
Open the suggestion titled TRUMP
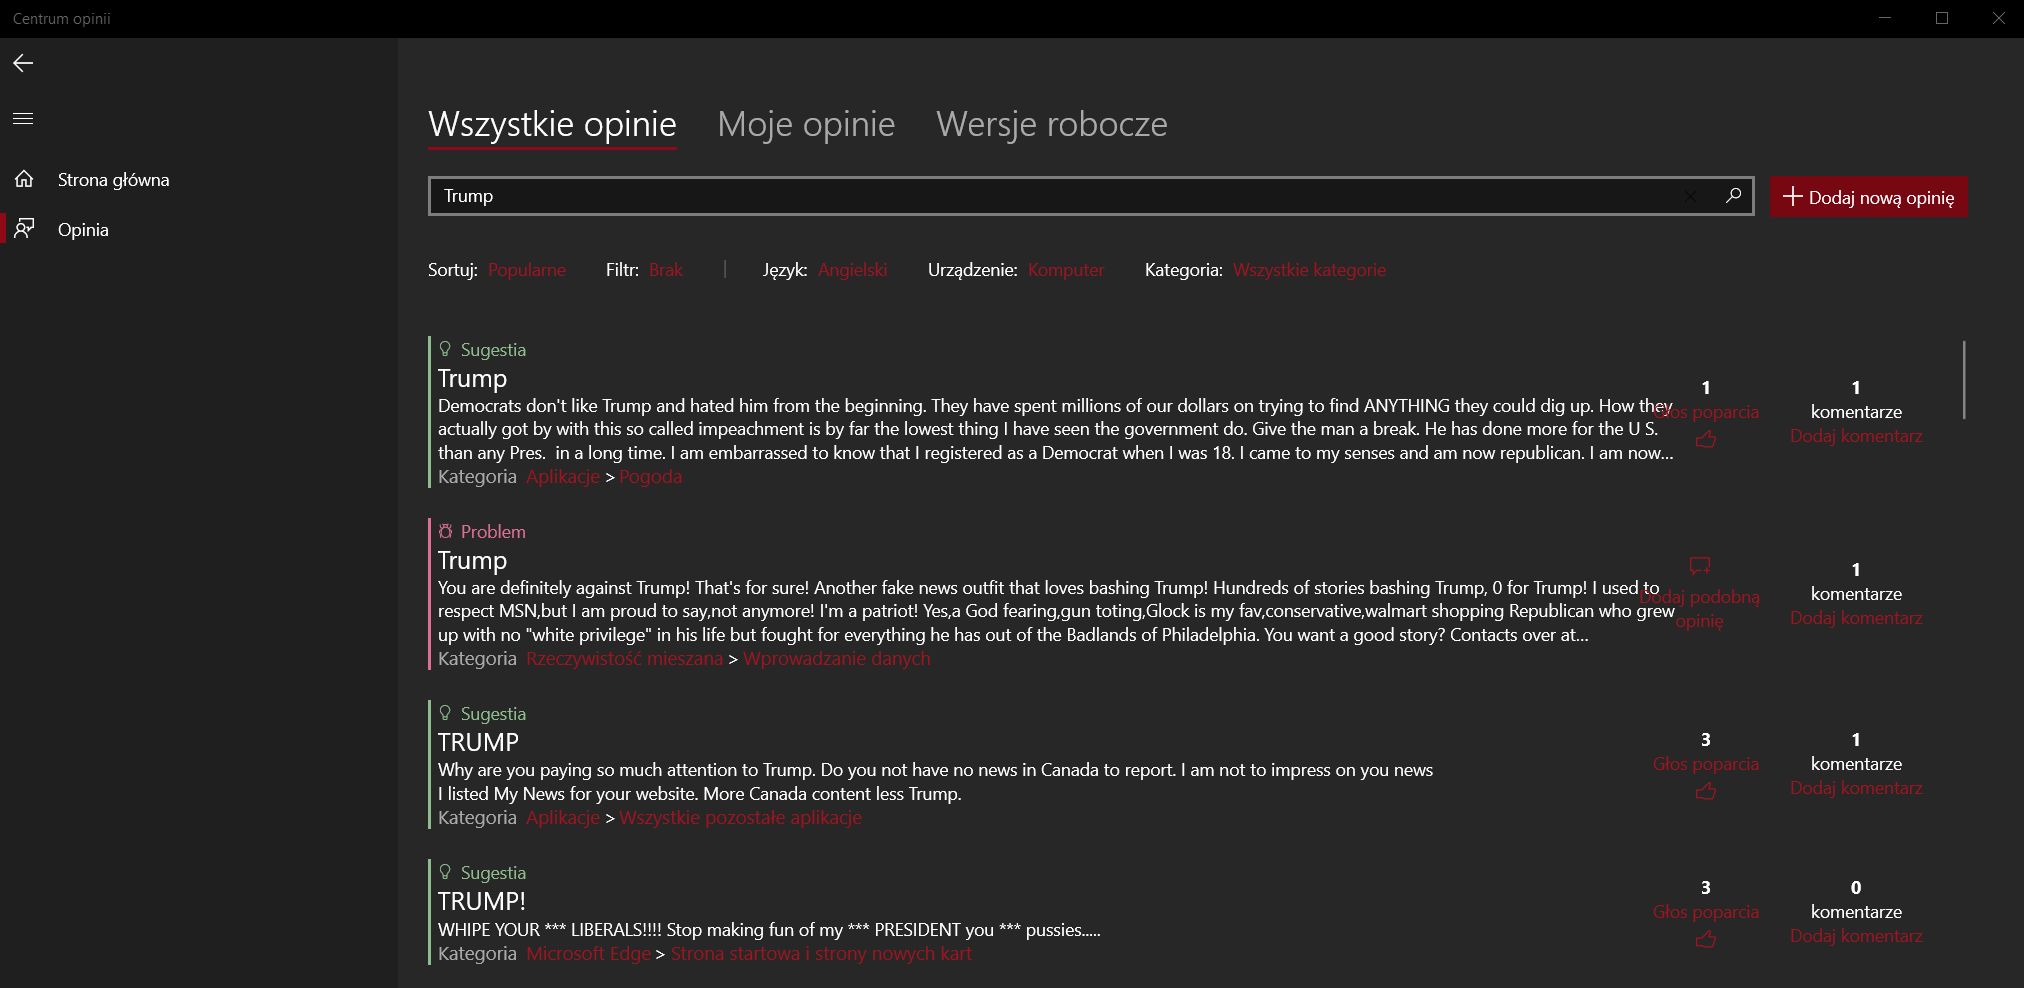pyautogui.click(x=478, y=742)
